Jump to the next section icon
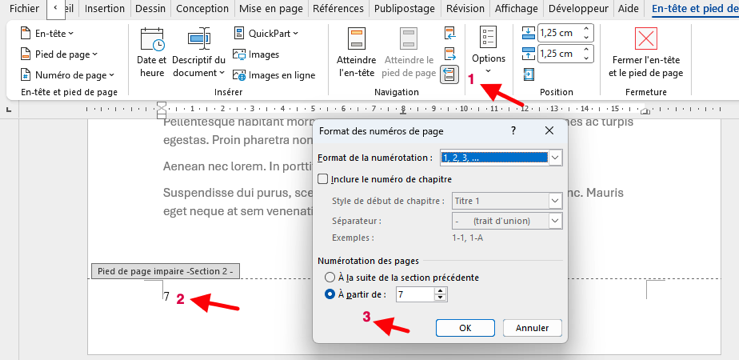The height and width of the screenshot is (360, 739). [x=450, y=54]
